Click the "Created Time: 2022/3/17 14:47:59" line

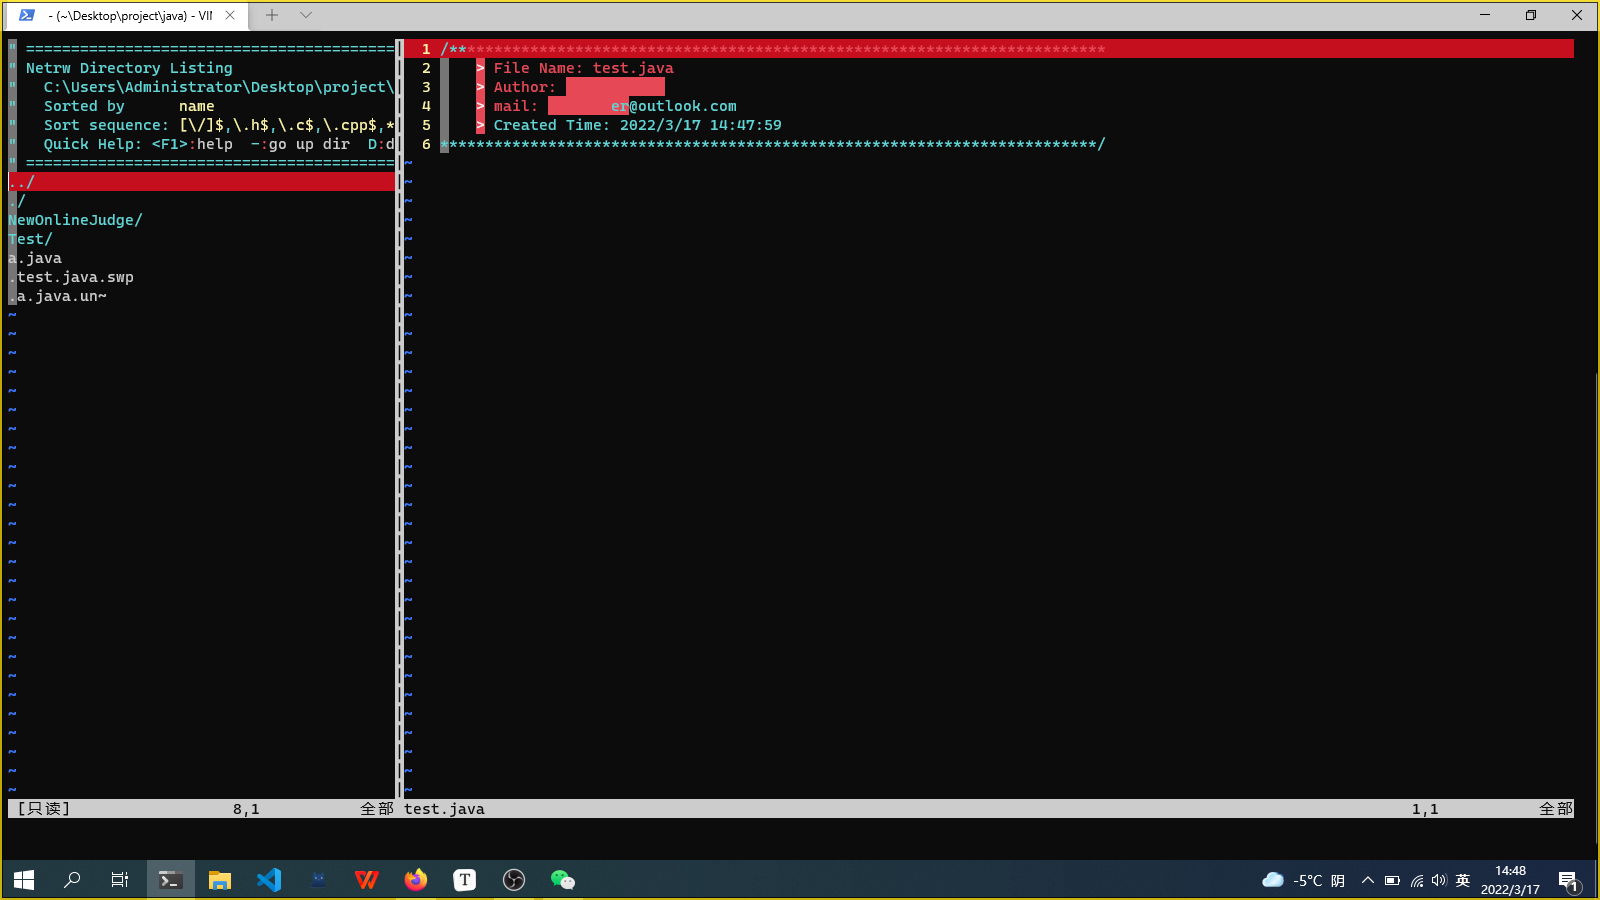pyautogui.click(x=637, y=125)
